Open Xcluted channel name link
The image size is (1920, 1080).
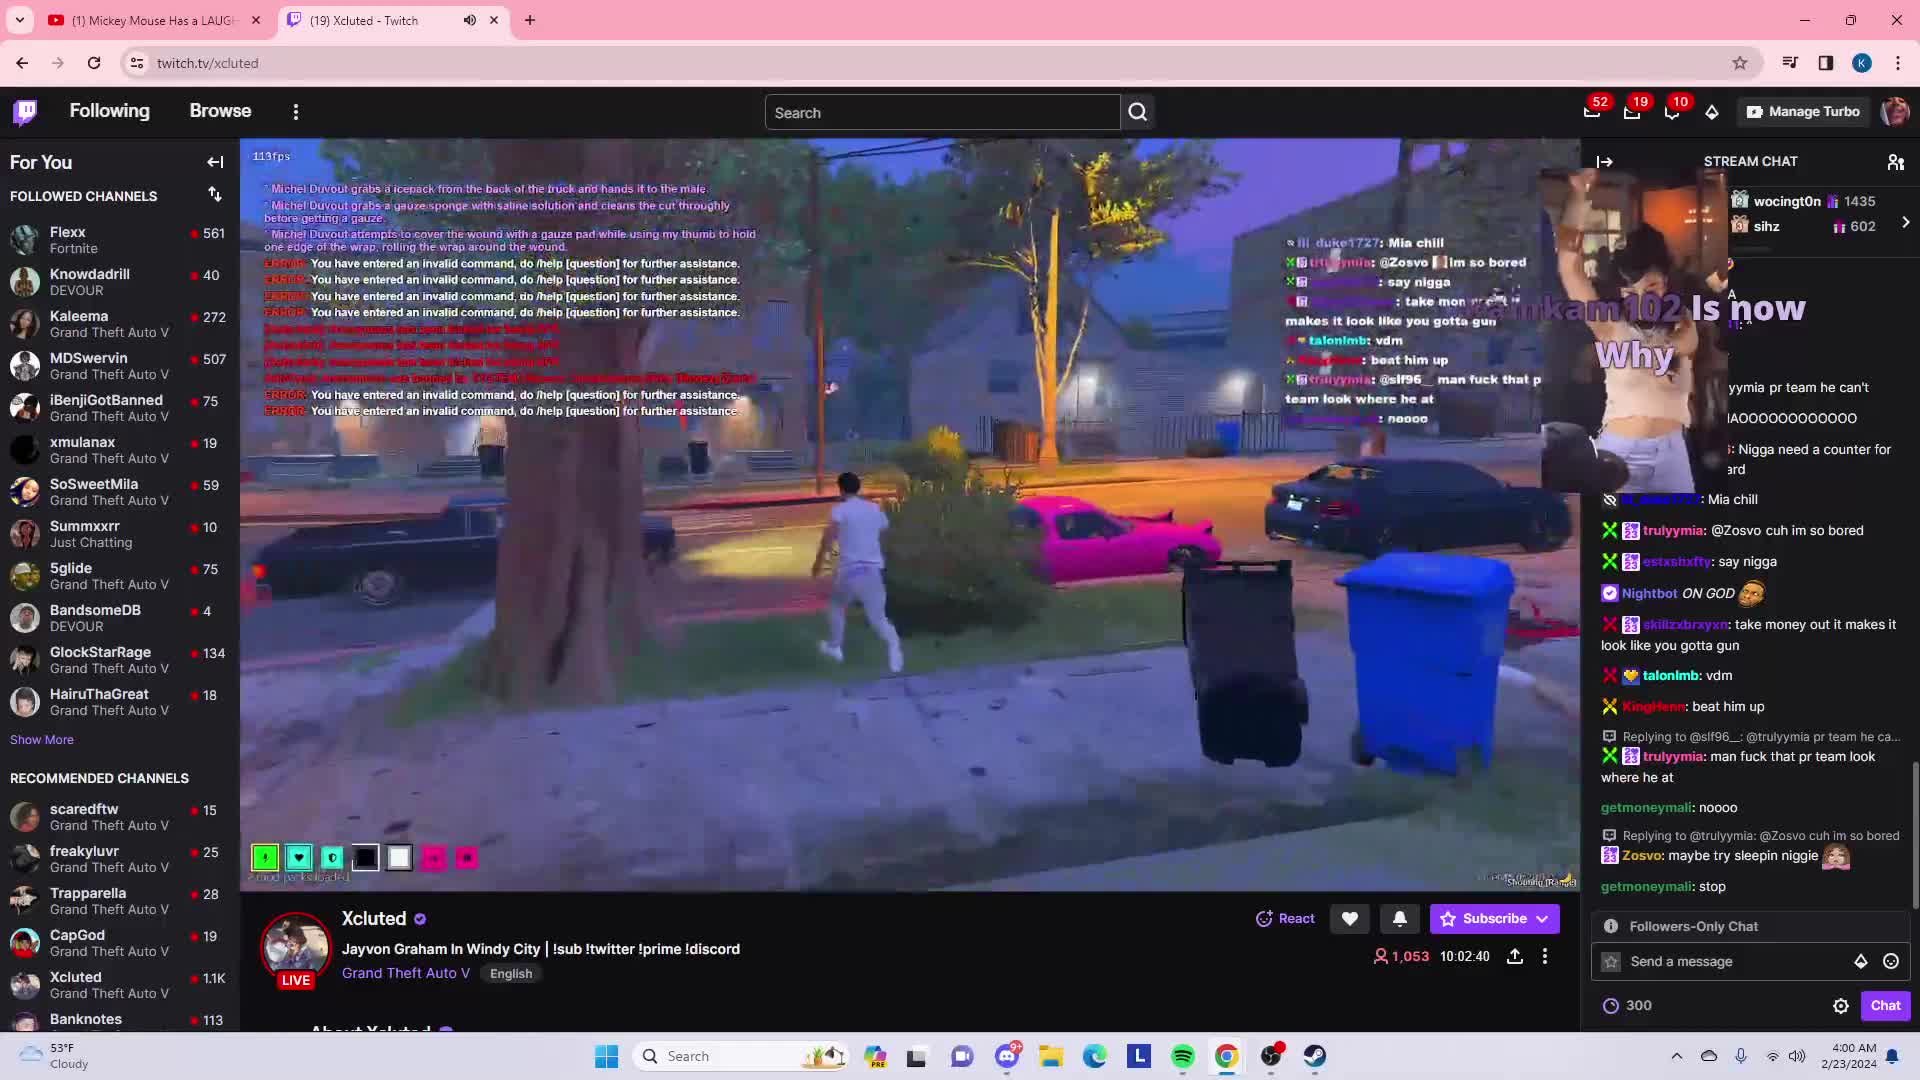(374, 919)
